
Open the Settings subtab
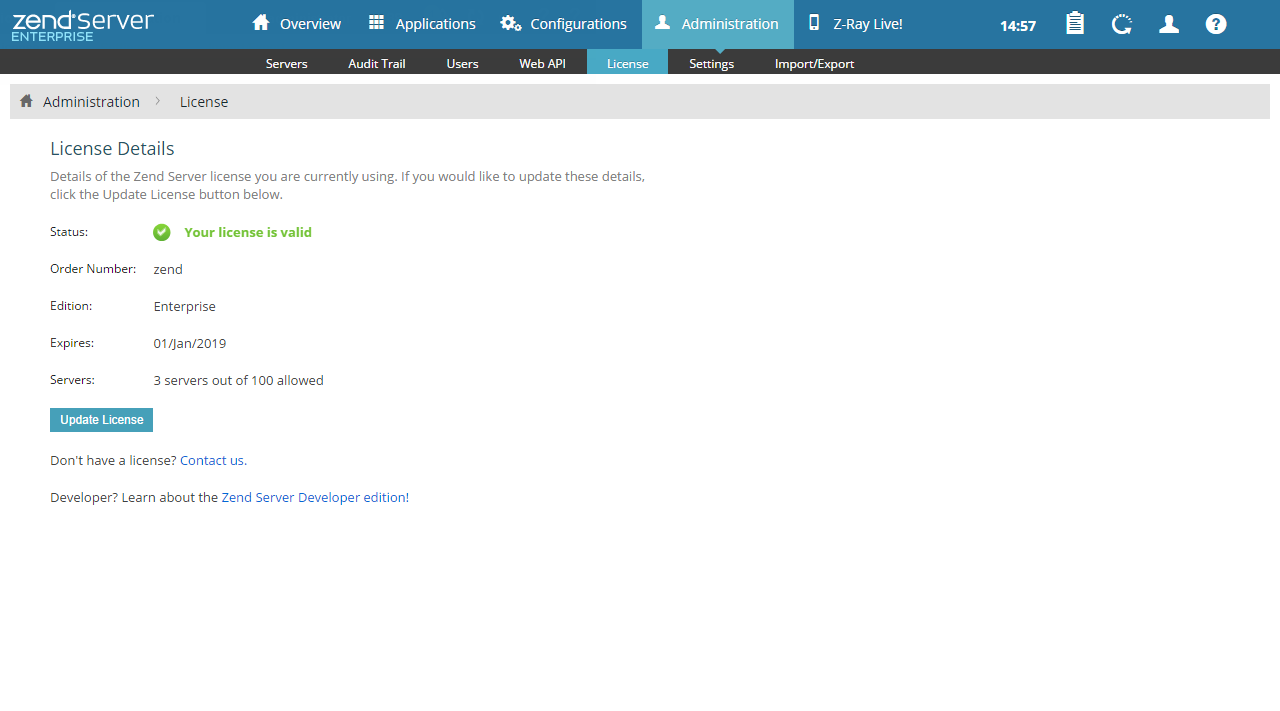tap(712, 63)
